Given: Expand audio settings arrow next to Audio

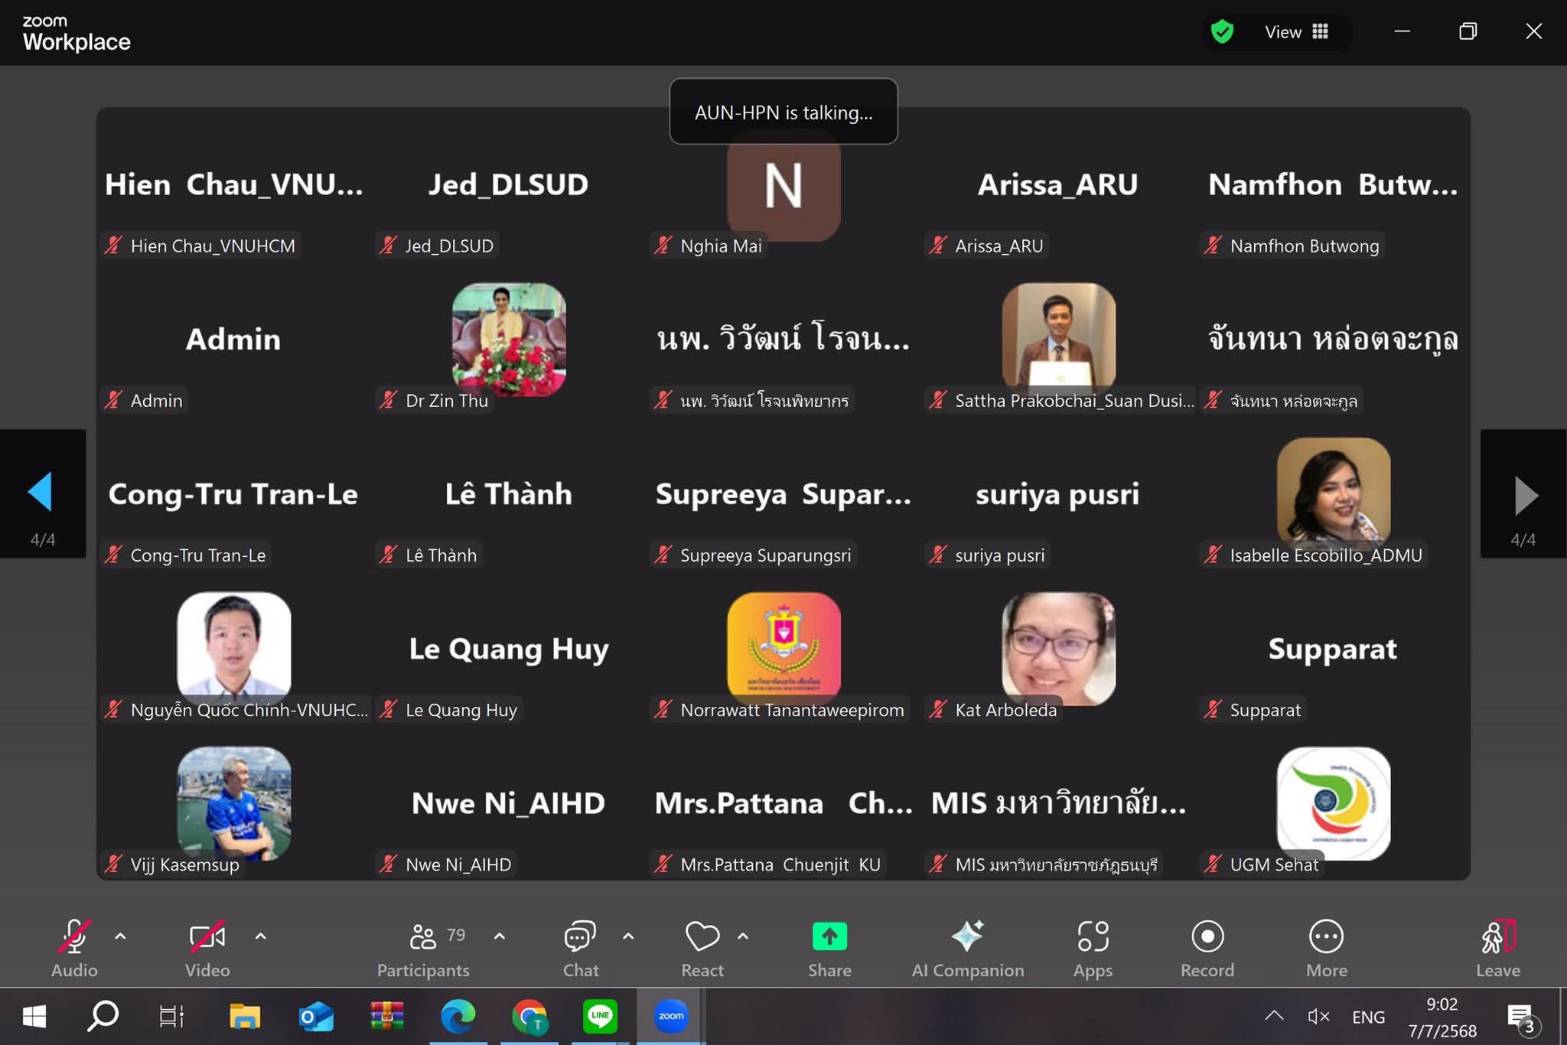Looking at the screenshot, I should [120, 937].
